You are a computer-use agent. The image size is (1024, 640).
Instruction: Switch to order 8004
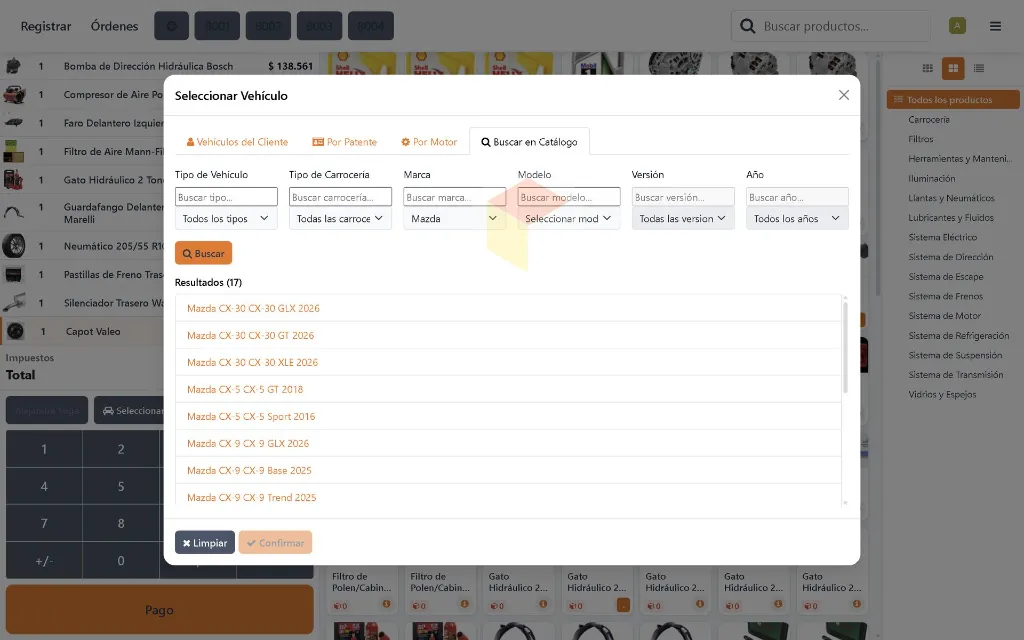point(371,26)
